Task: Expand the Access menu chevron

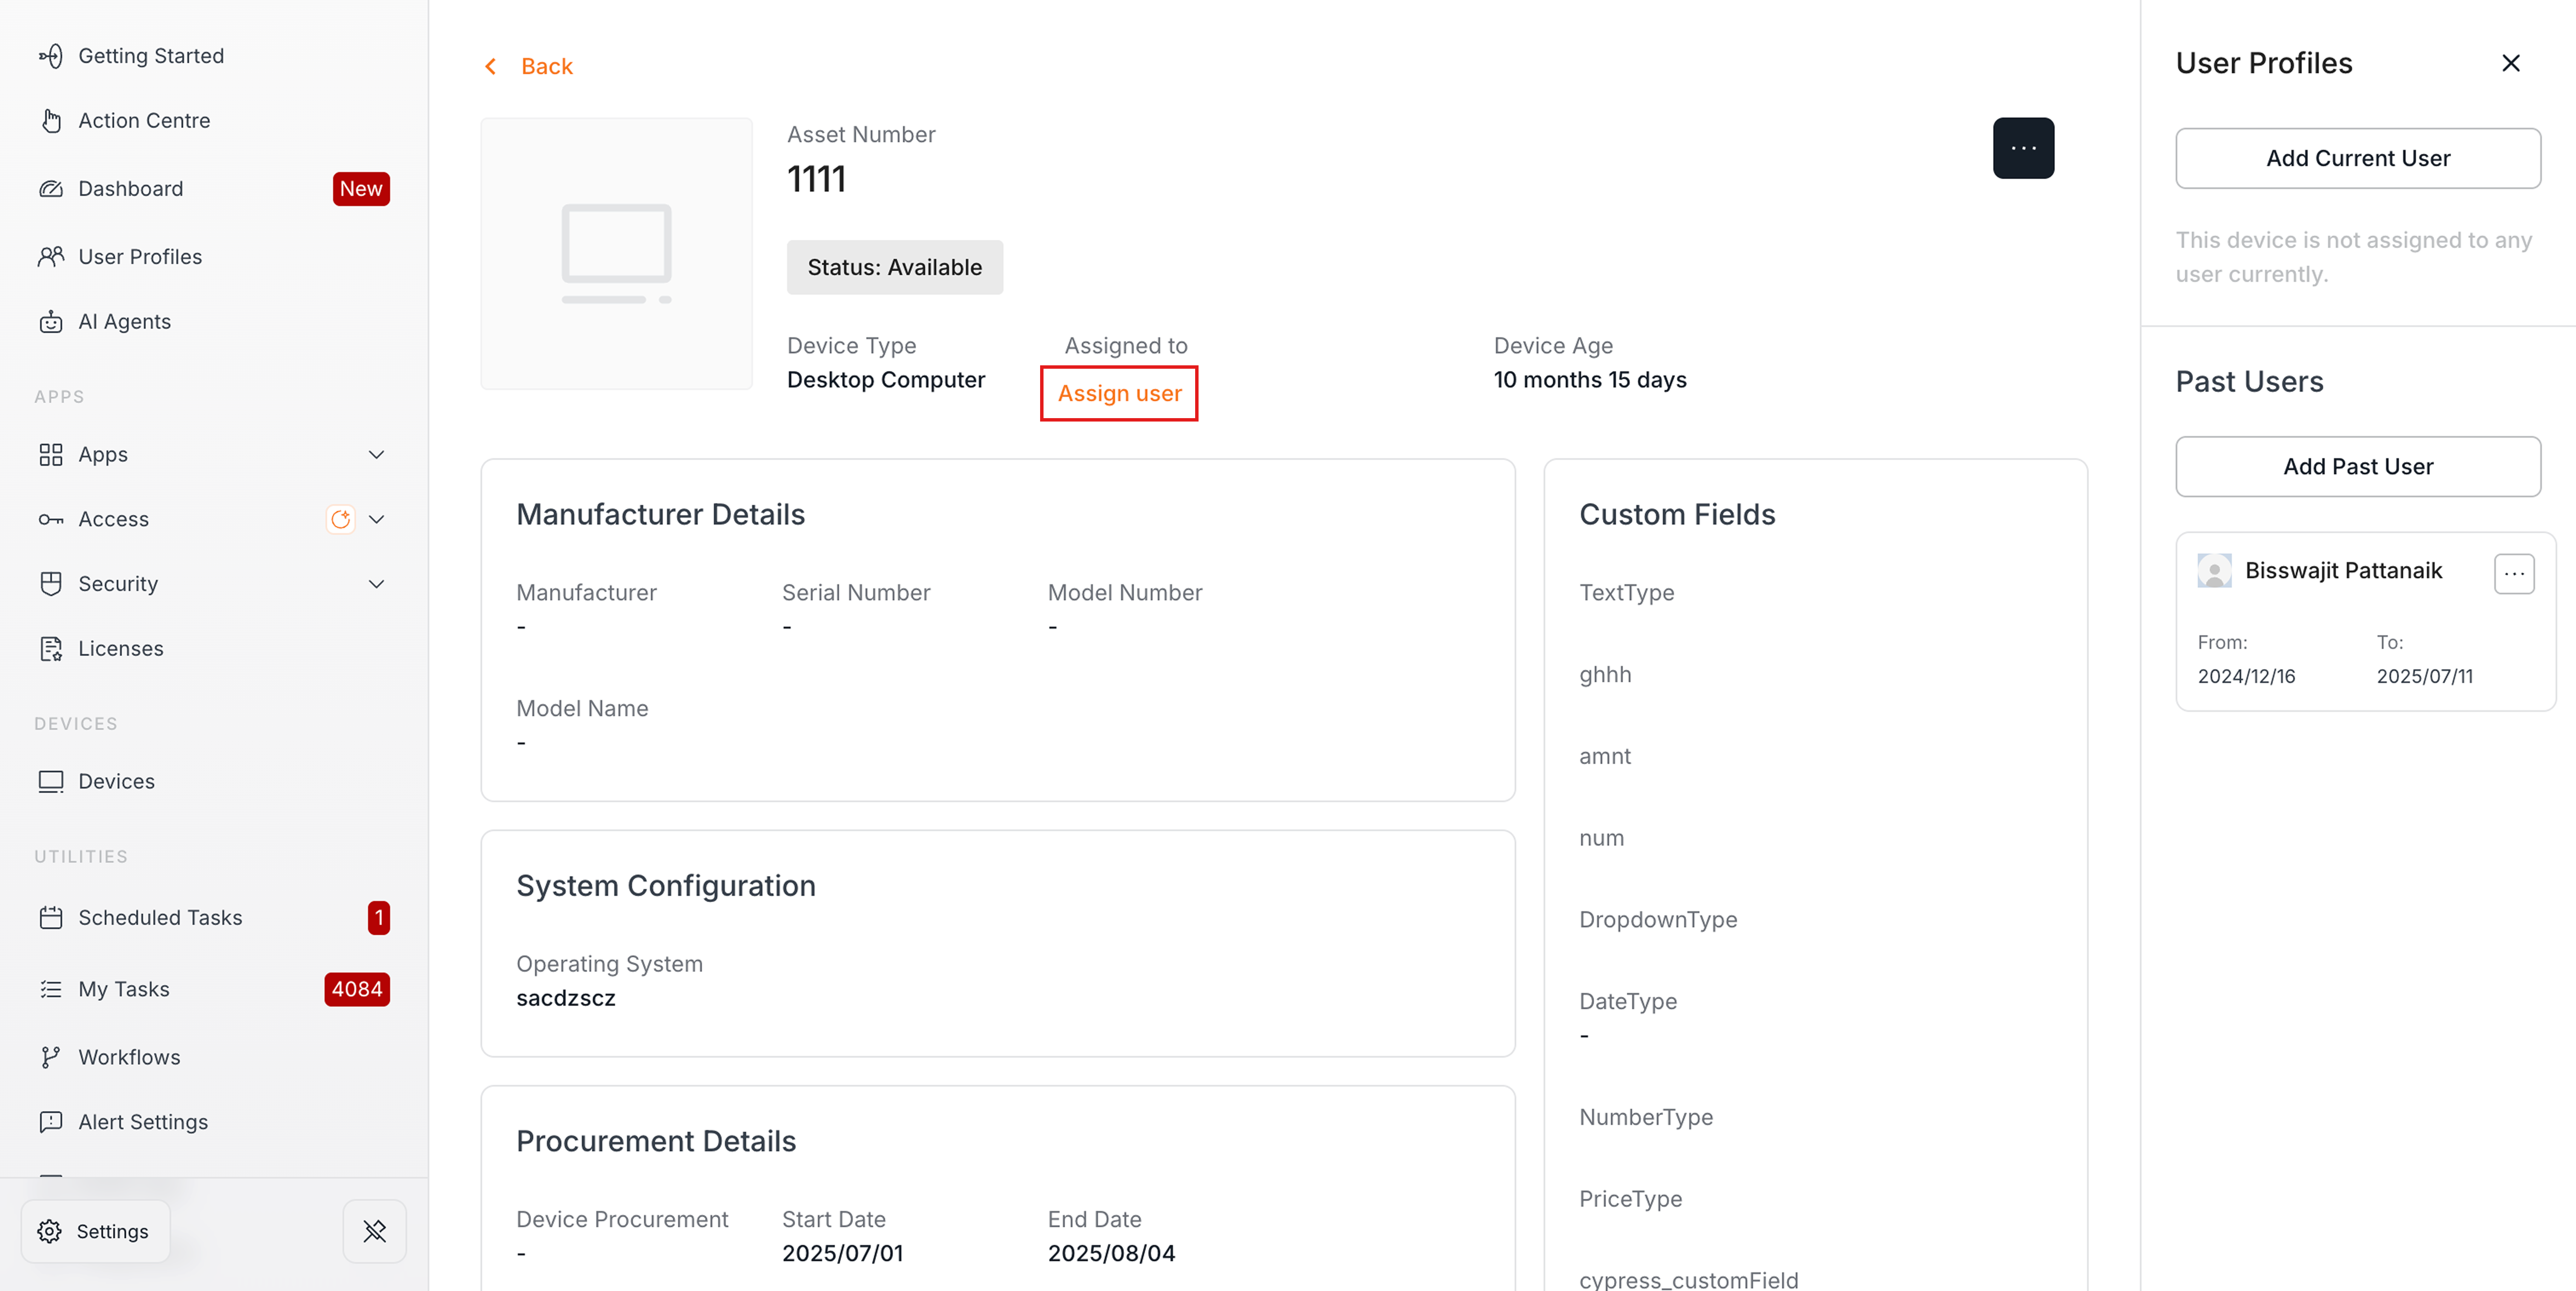Action: (376, 520)
